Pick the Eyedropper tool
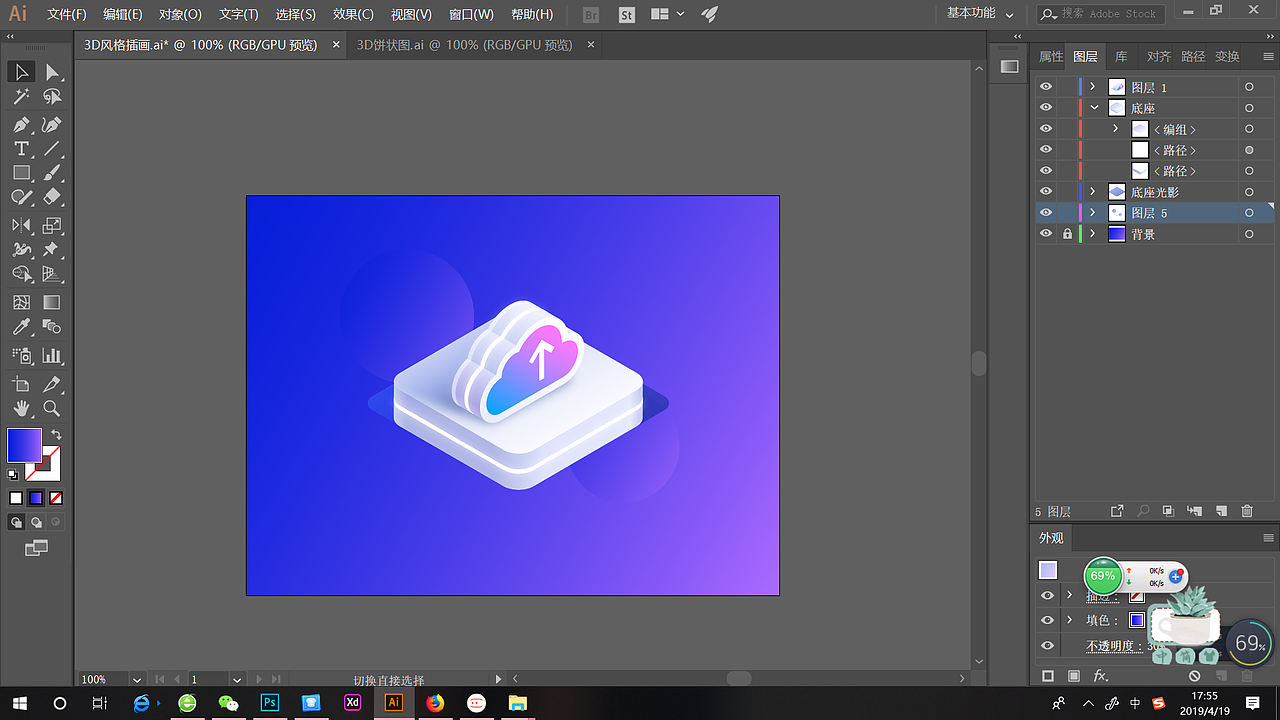Screen dimensions: 1280x720 (21, 327)
